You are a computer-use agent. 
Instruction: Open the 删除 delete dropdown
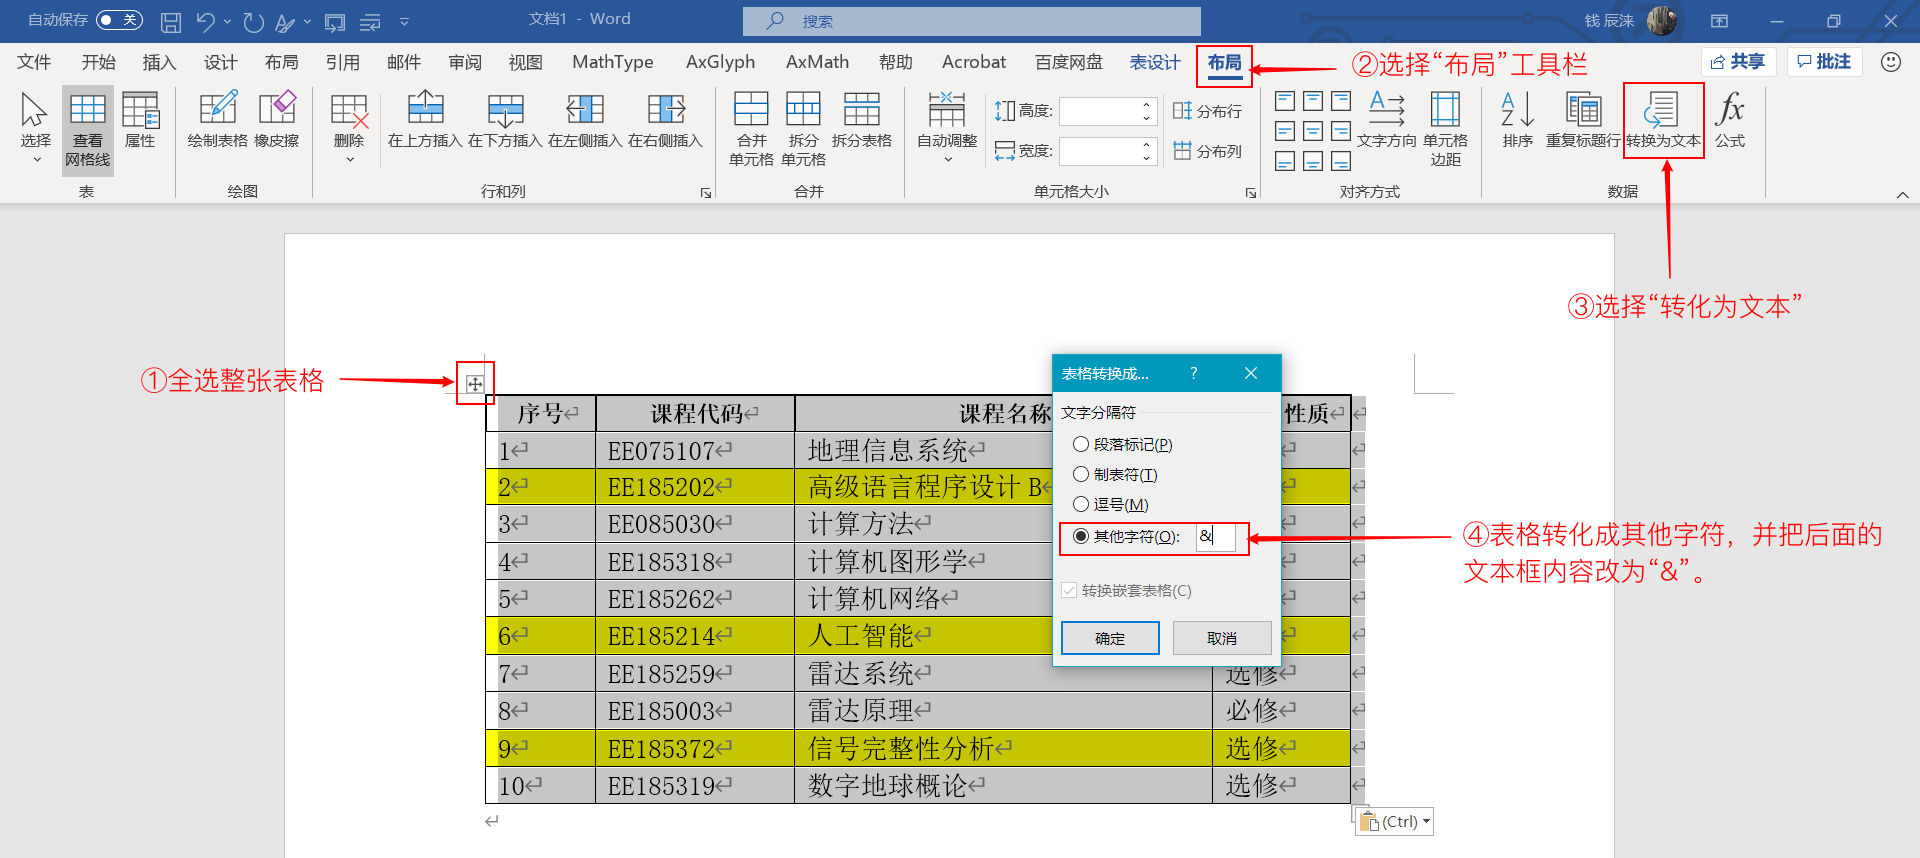(349, 127)
